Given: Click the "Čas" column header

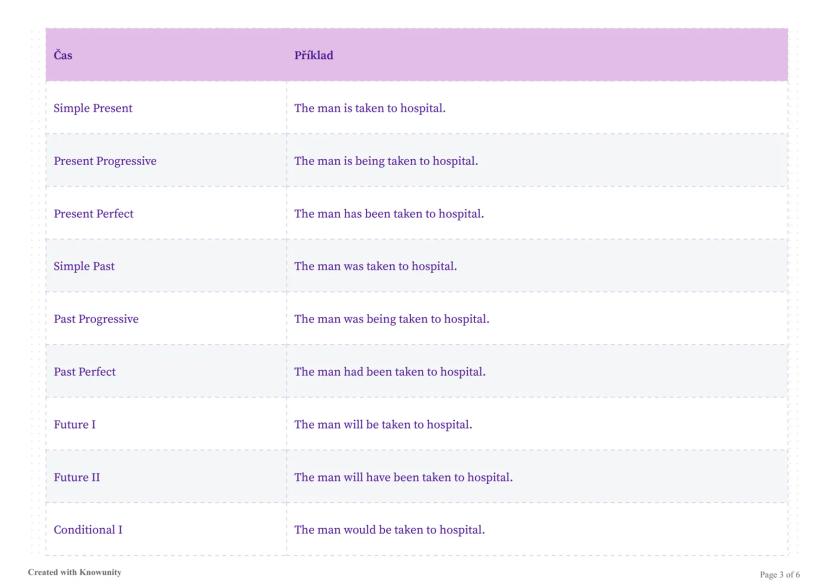Looking at the screenshot, I should click(x=63, y=56).
